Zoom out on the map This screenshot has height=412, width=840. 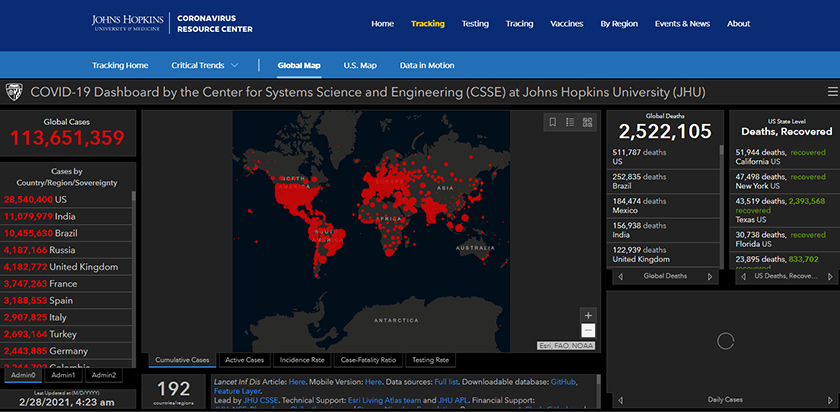588,330
